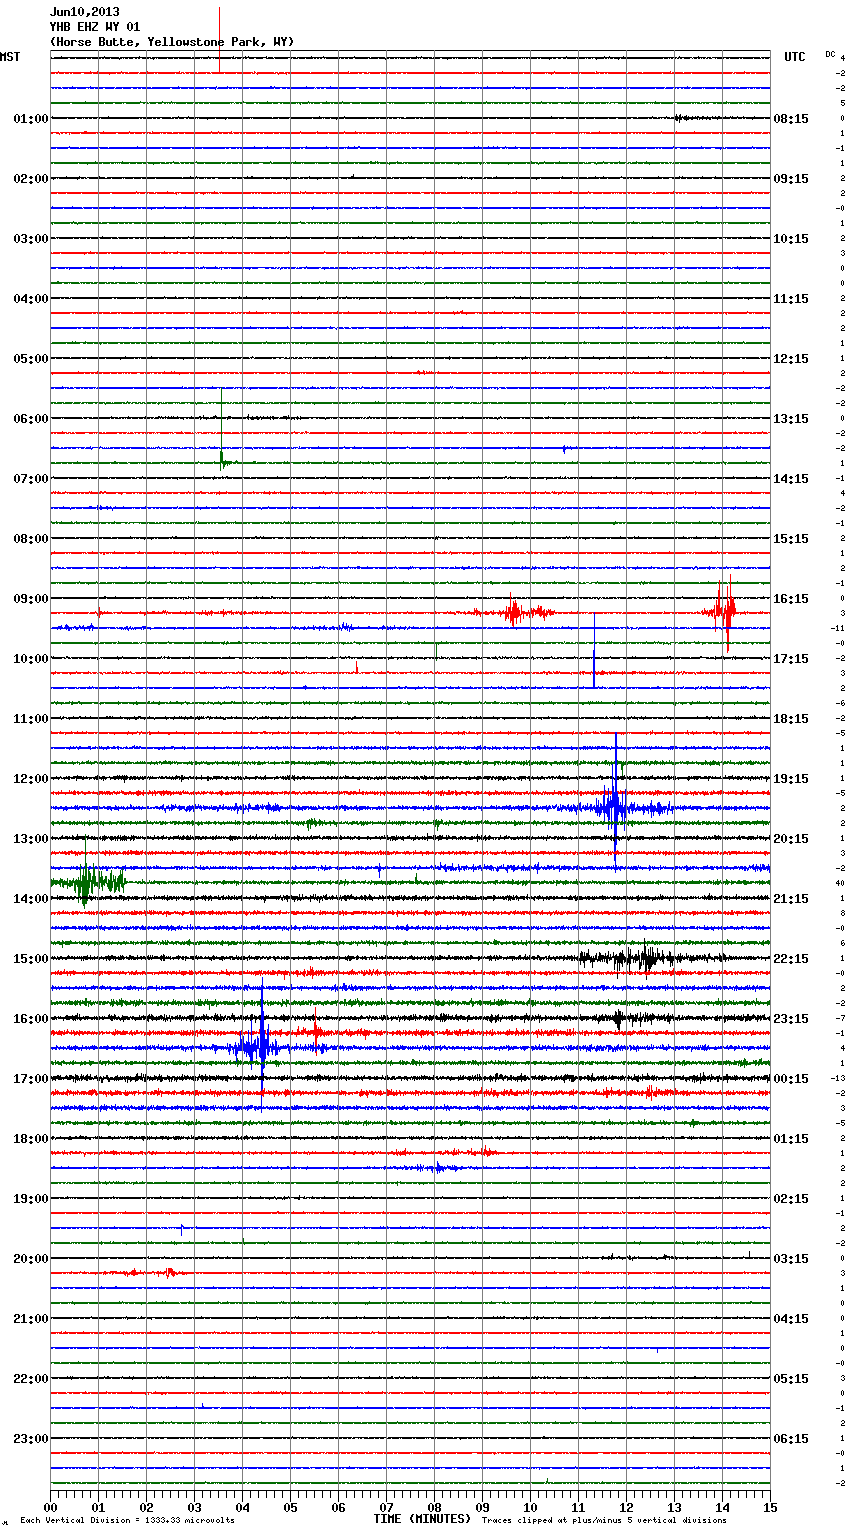Select the 04:00 MST row label
850x1534 pixels.
click(30, 299)
